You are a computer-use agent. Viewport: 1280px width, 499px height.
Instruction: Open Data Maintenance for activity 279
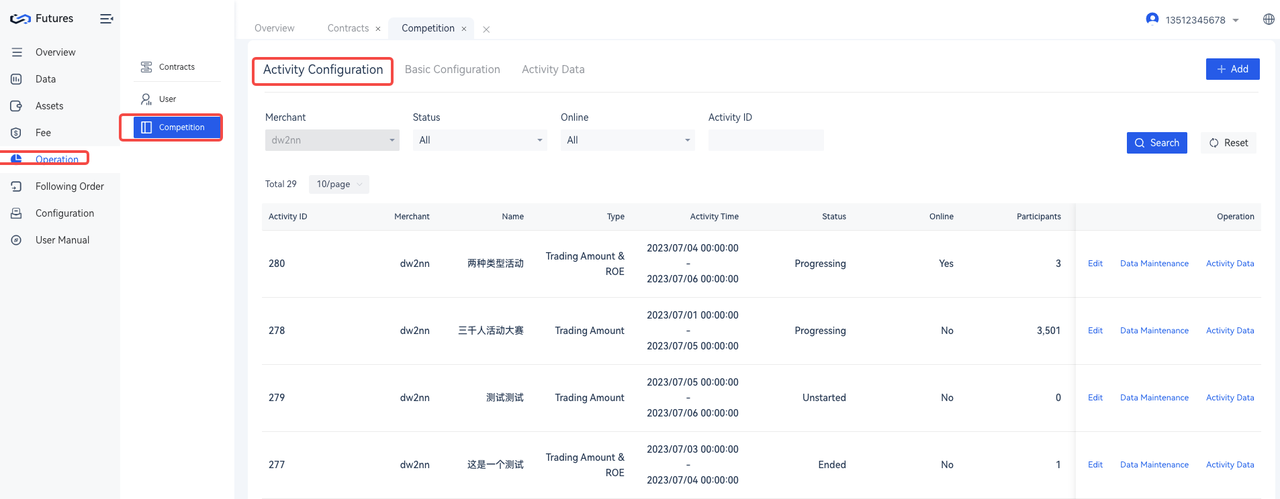(x=1154, y=398)
